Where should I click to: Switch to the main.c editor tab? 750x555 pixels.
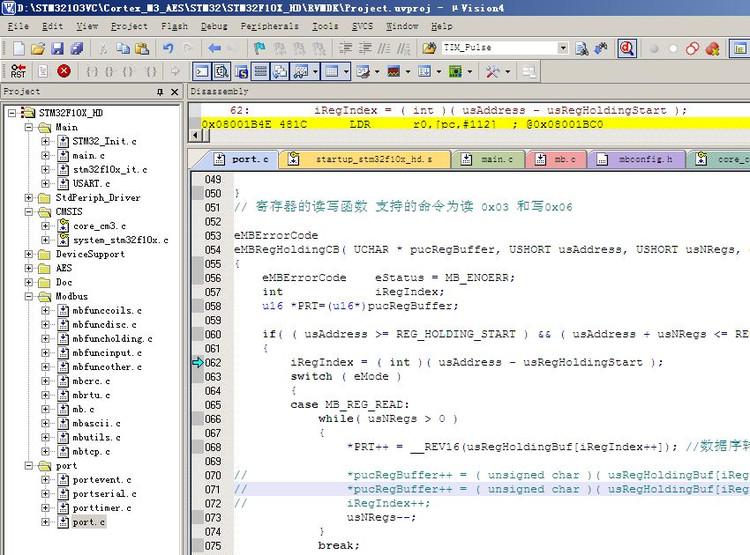(491, 160)
